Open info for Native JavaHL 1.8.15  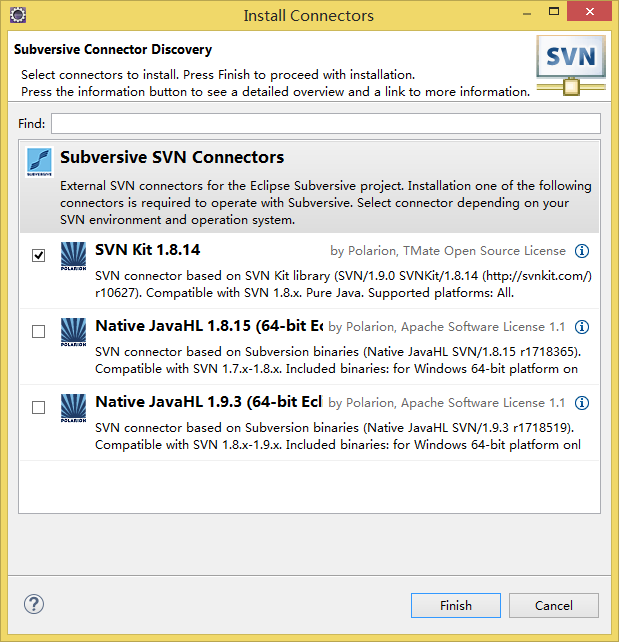click(582, 327)
